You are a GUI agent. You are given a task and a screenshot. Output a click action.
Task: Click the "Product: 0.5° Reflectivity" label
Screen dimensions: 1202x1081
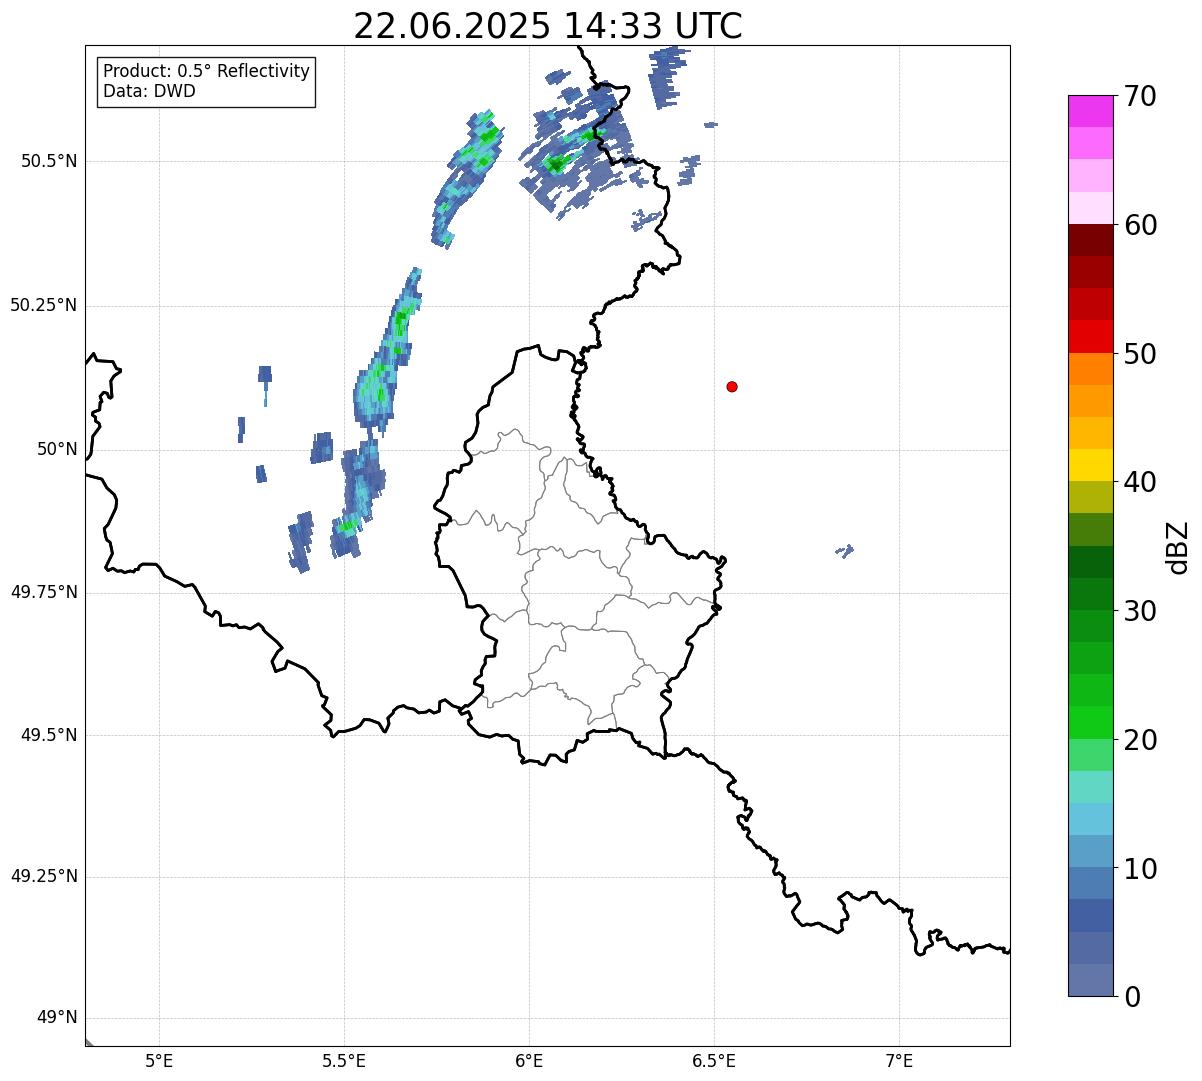coord(206,72)
